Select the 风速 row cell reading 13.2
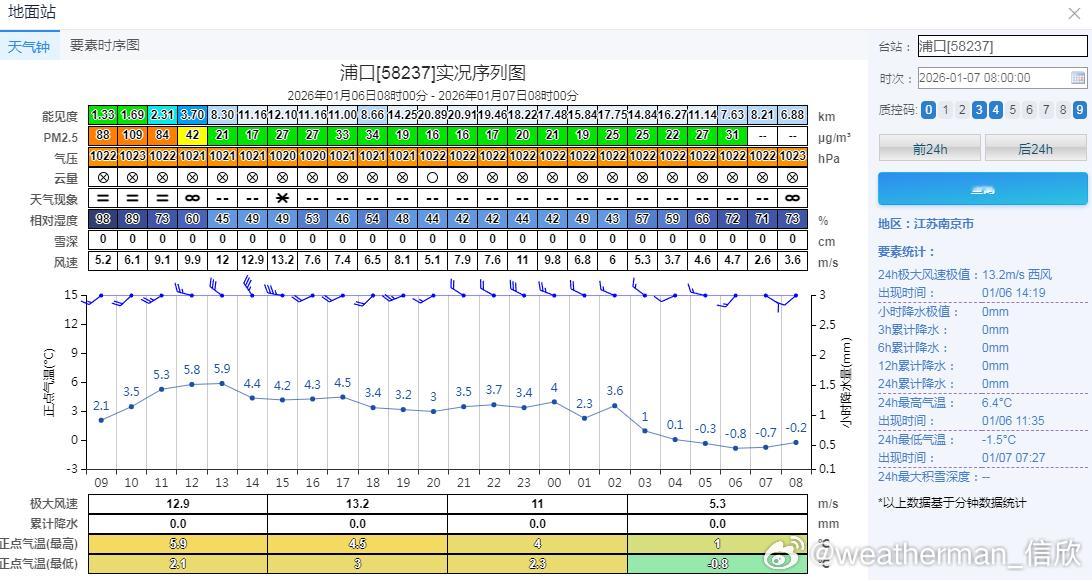Image resolution: width=1092 pixels, height=581 pixels. (282, 260)
